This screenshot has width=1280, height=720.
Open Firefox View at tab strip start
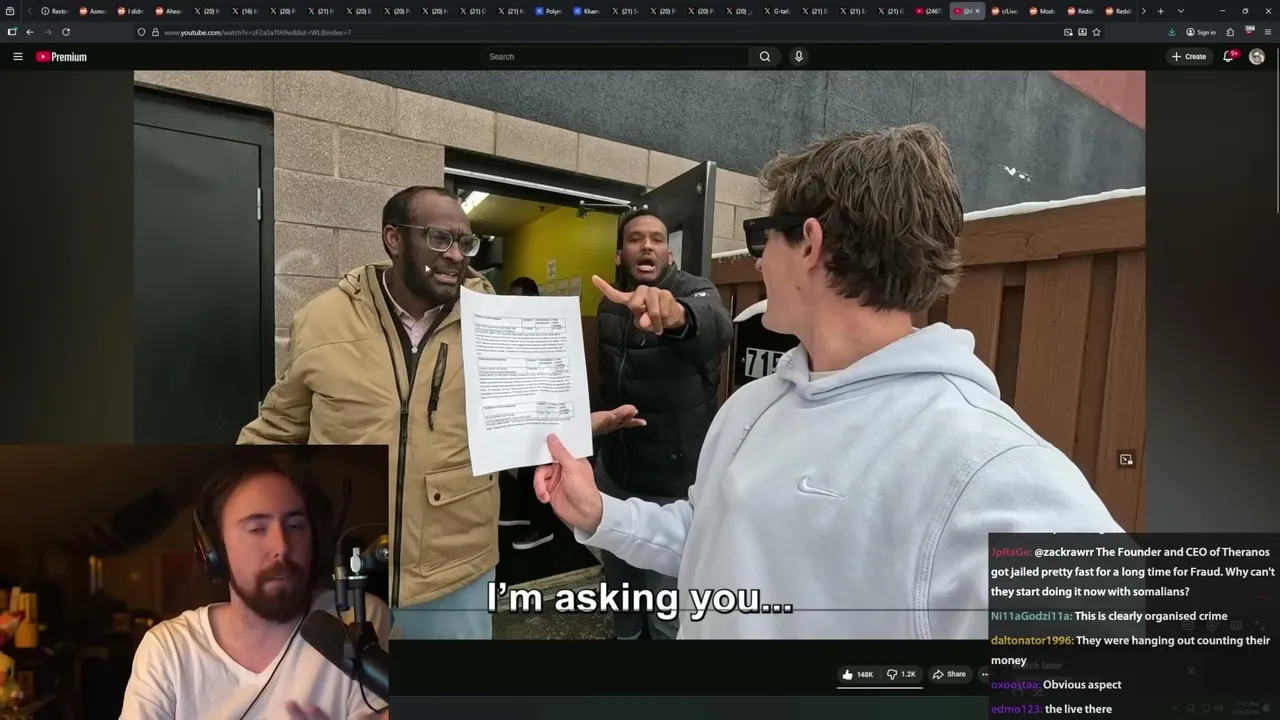[x=10, y=11]
